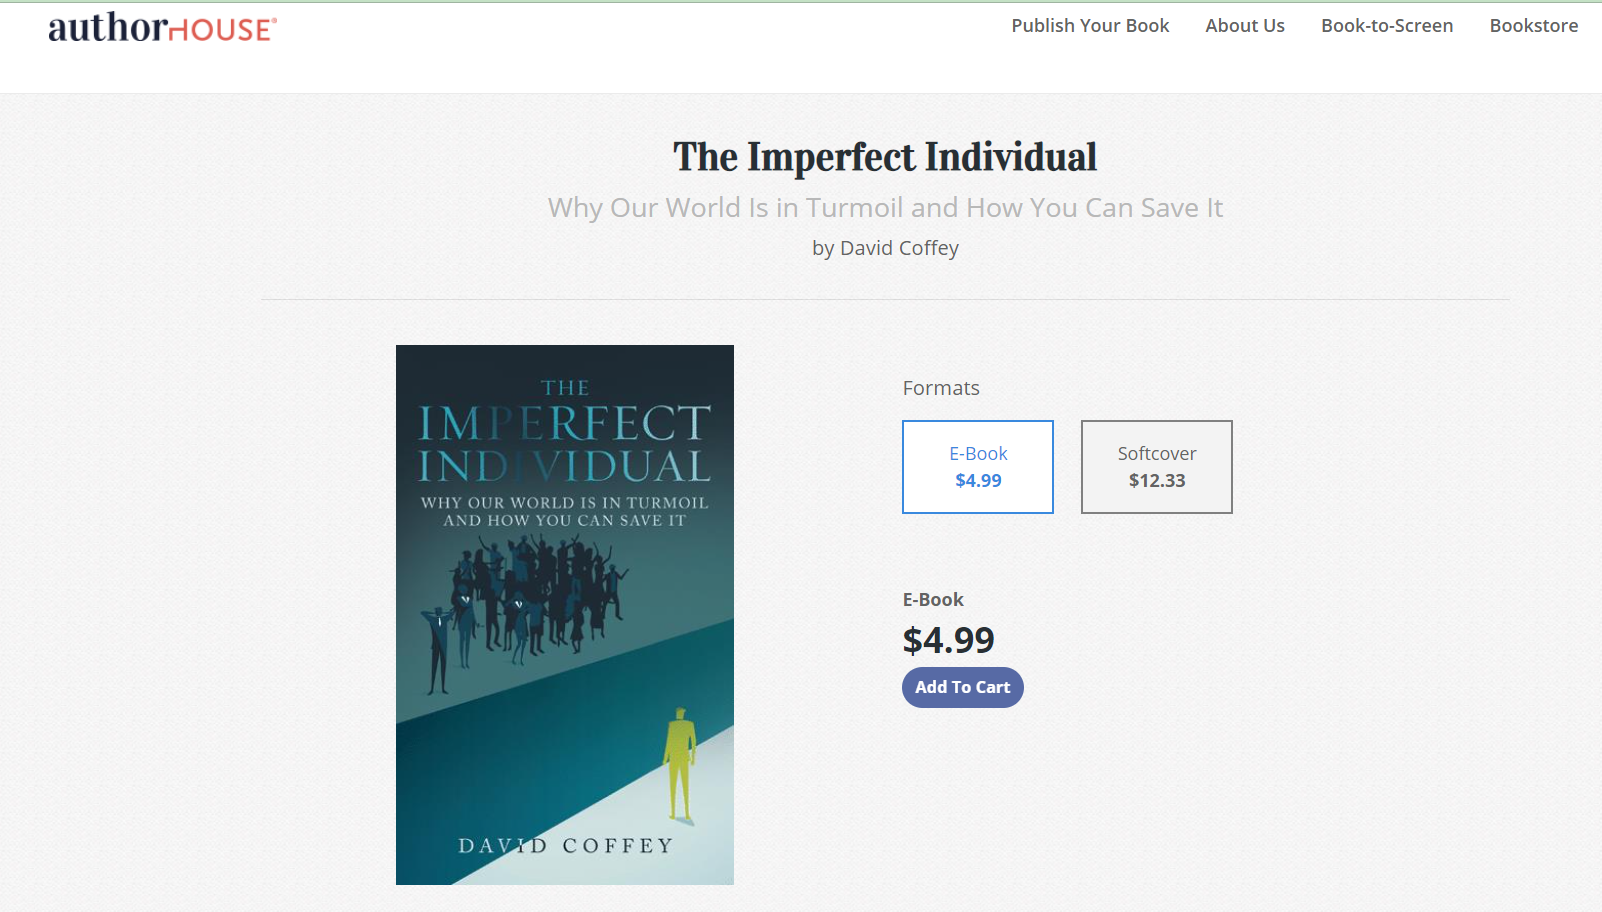The width and height of the screenshot is (1602, 912).
Task: Click the Add To Cart button
Action: (x=961, y=687)
